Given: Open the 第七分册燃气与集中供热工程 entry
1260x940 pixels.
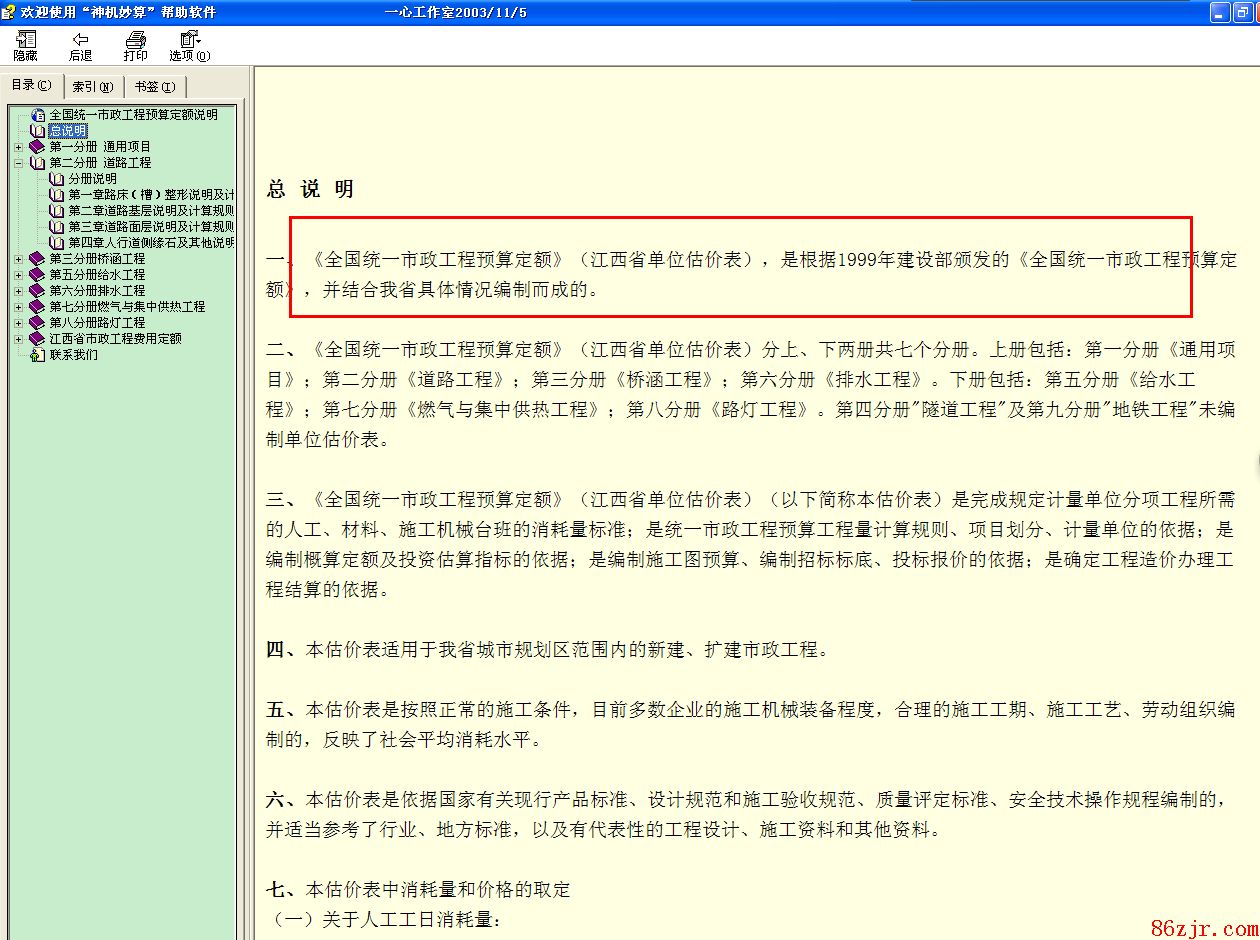Looking at the screenshot, I should click(x=127, y=307).
